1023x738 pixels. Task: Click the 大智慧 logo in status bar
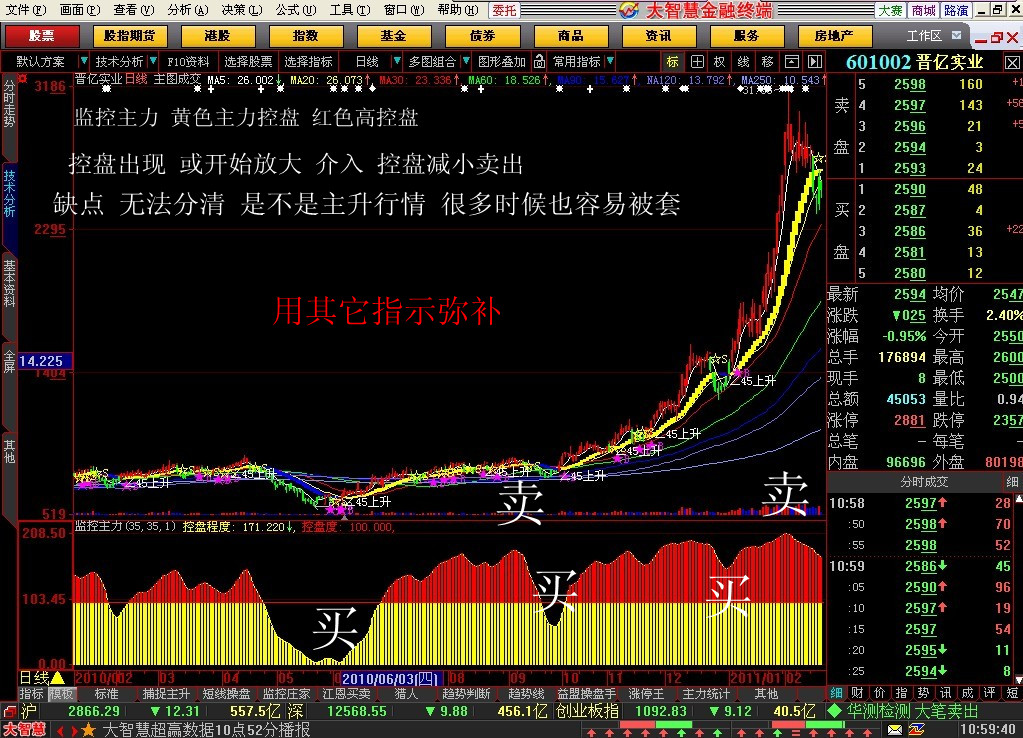[x=24, y=730]
